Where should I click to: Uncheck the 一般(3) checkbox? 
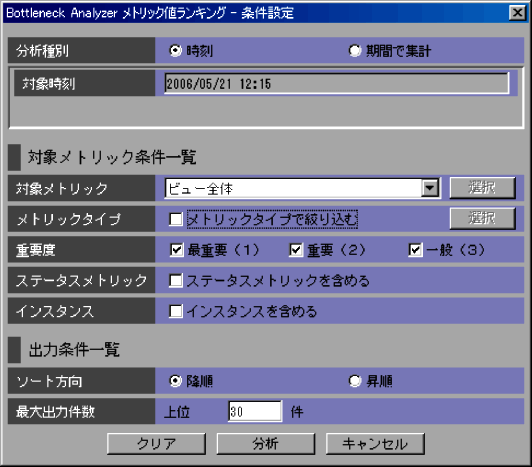coord(415,250)
